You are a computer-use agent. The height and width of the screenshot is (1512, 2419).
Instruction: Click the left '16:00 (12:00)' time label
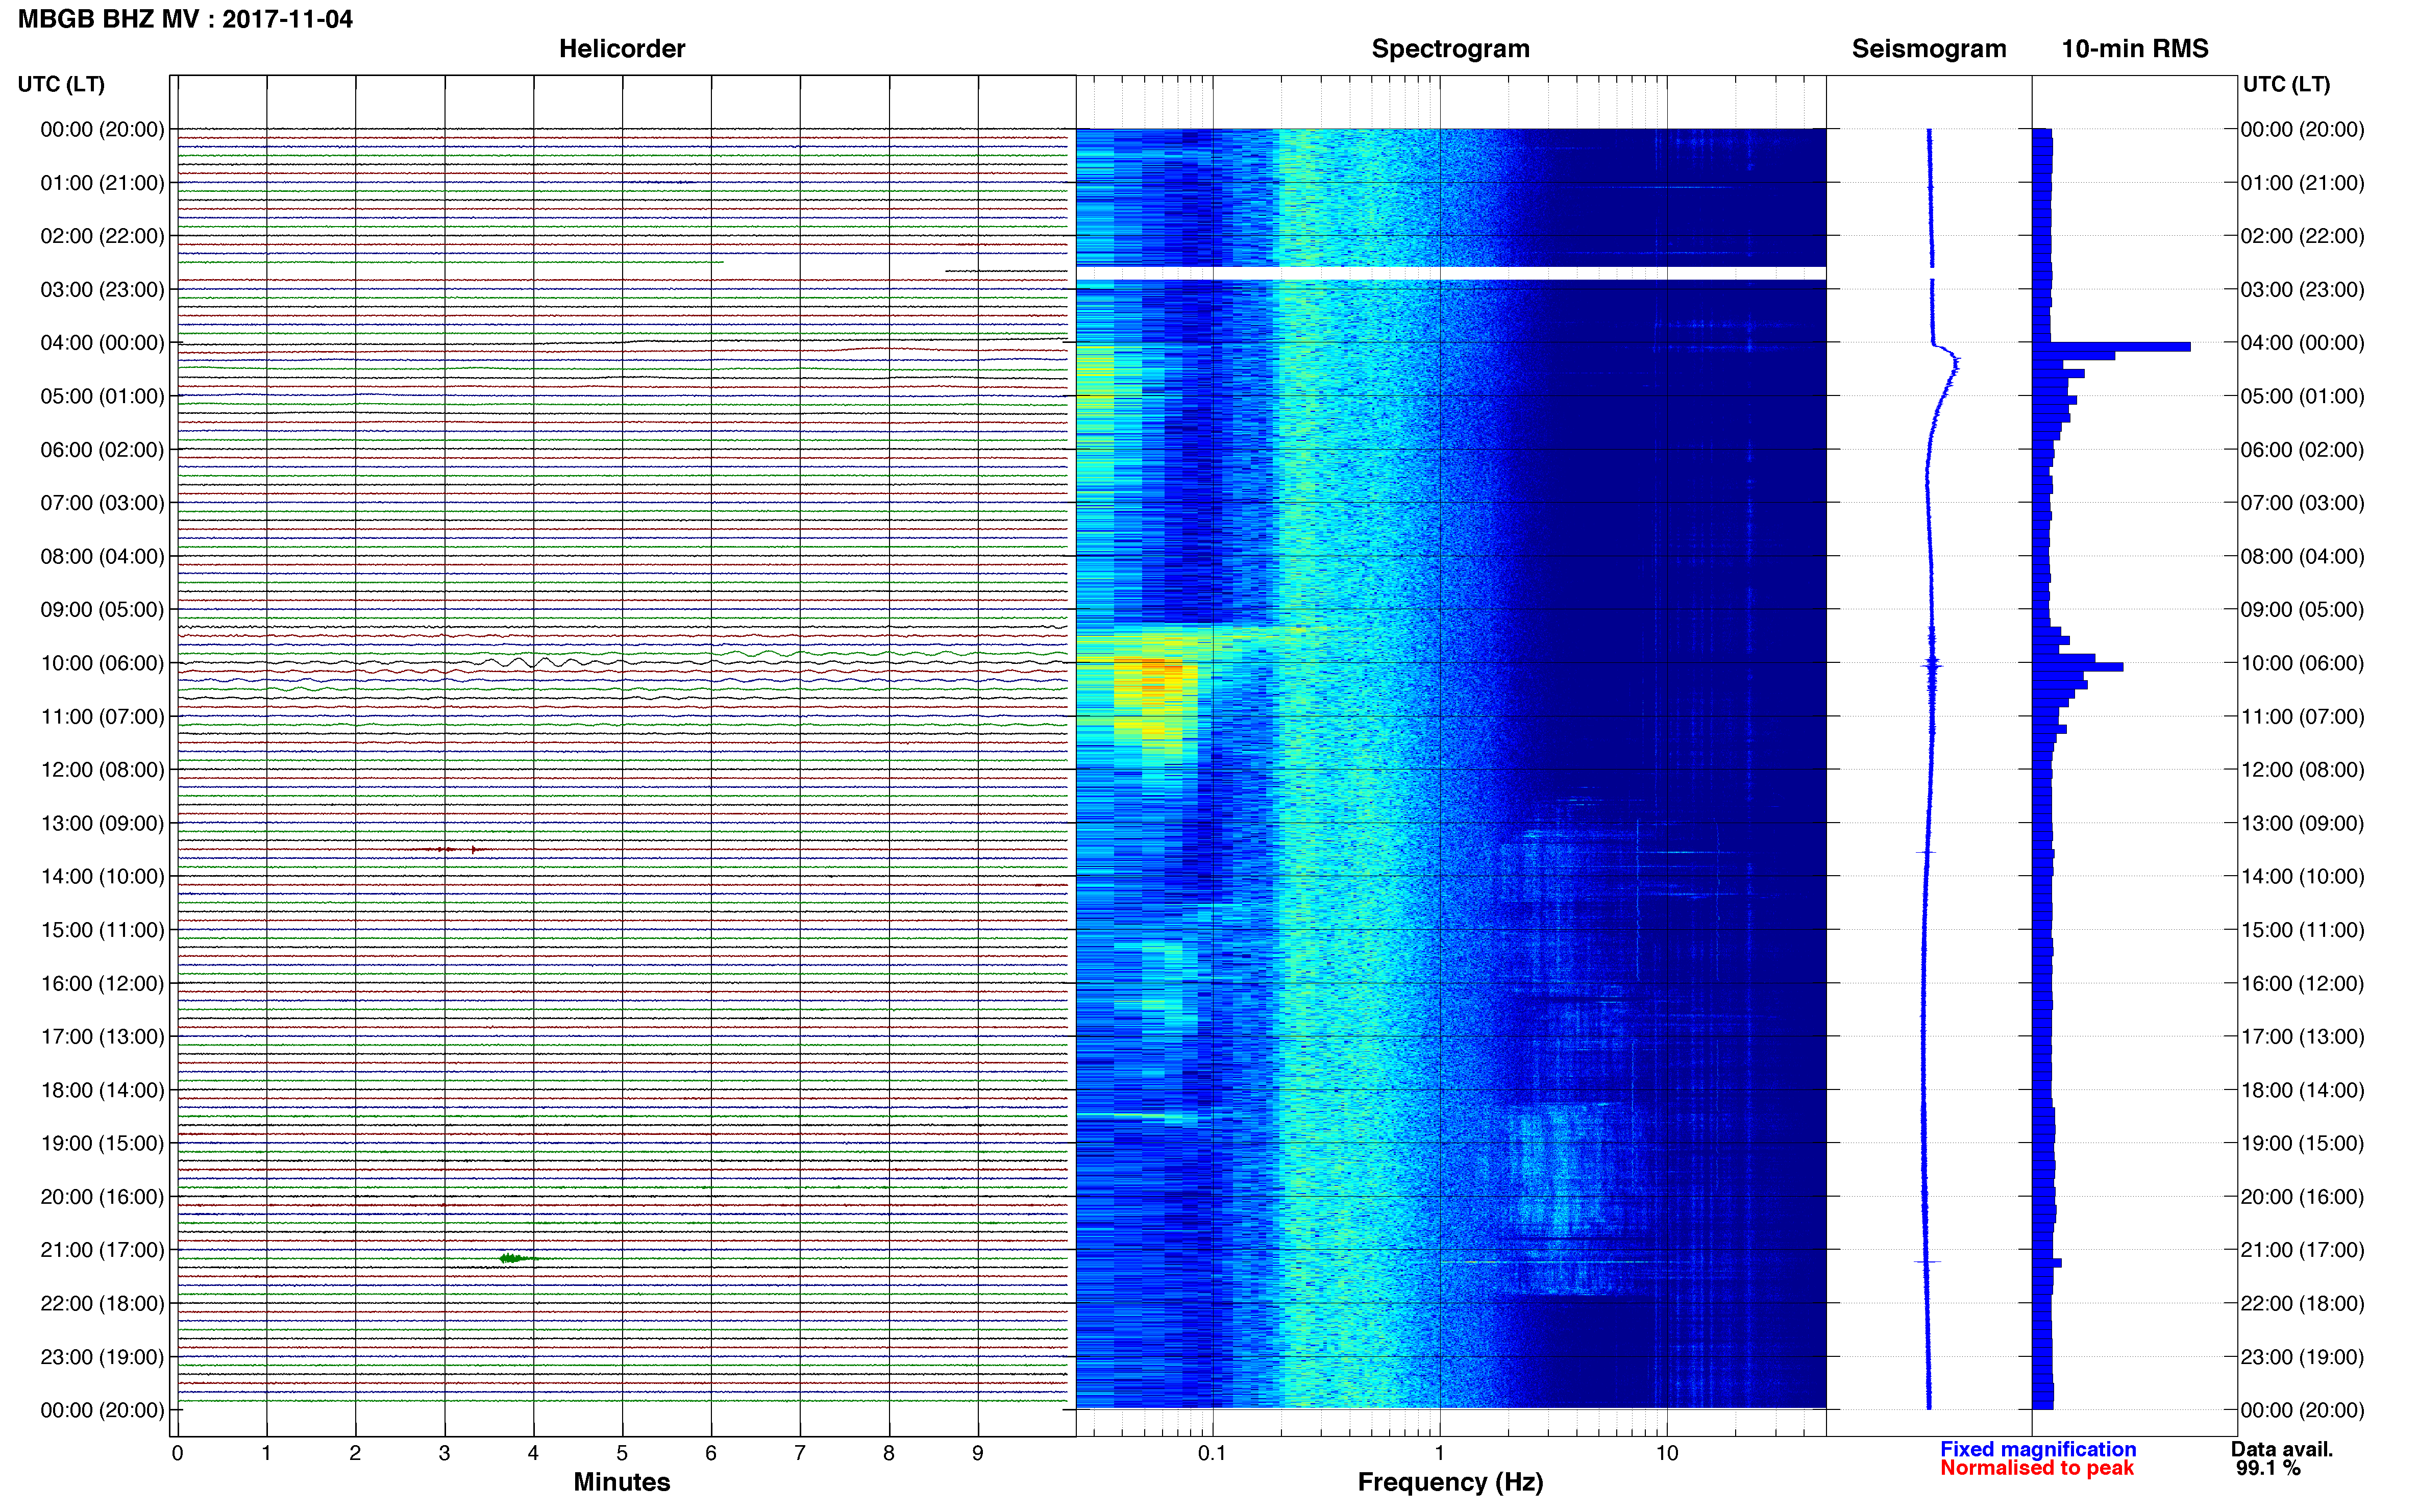[x=102, y=983]
